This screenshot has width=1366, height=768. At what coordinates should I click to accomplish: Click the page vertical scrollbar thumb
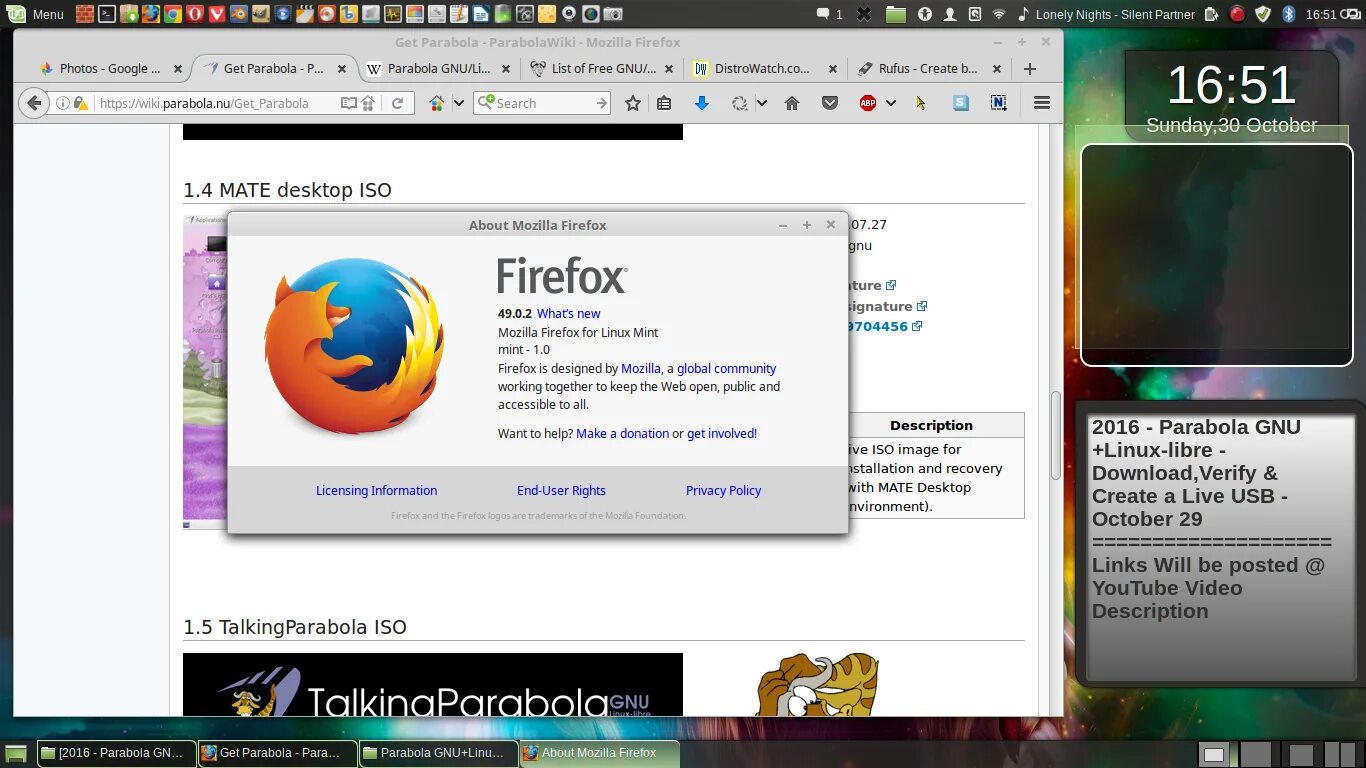[x=1055, y=436]
